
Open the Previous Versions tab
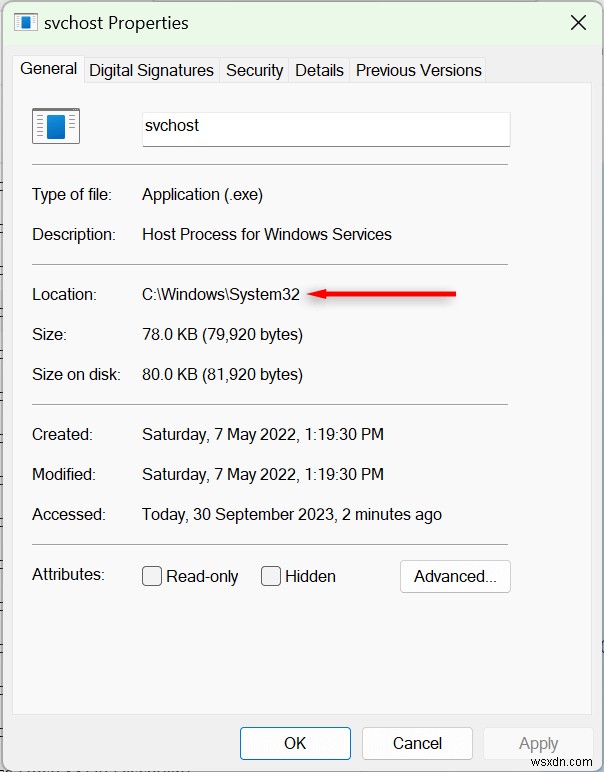point(418,70)
